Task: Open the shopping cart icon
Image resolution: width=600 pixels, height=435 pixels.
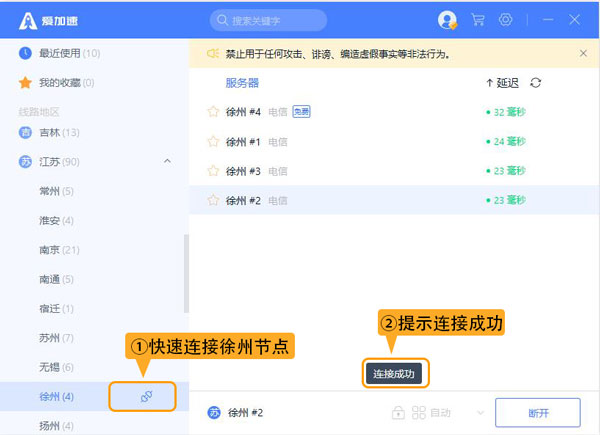Action: pyautogui.click(x=478, y=20)
